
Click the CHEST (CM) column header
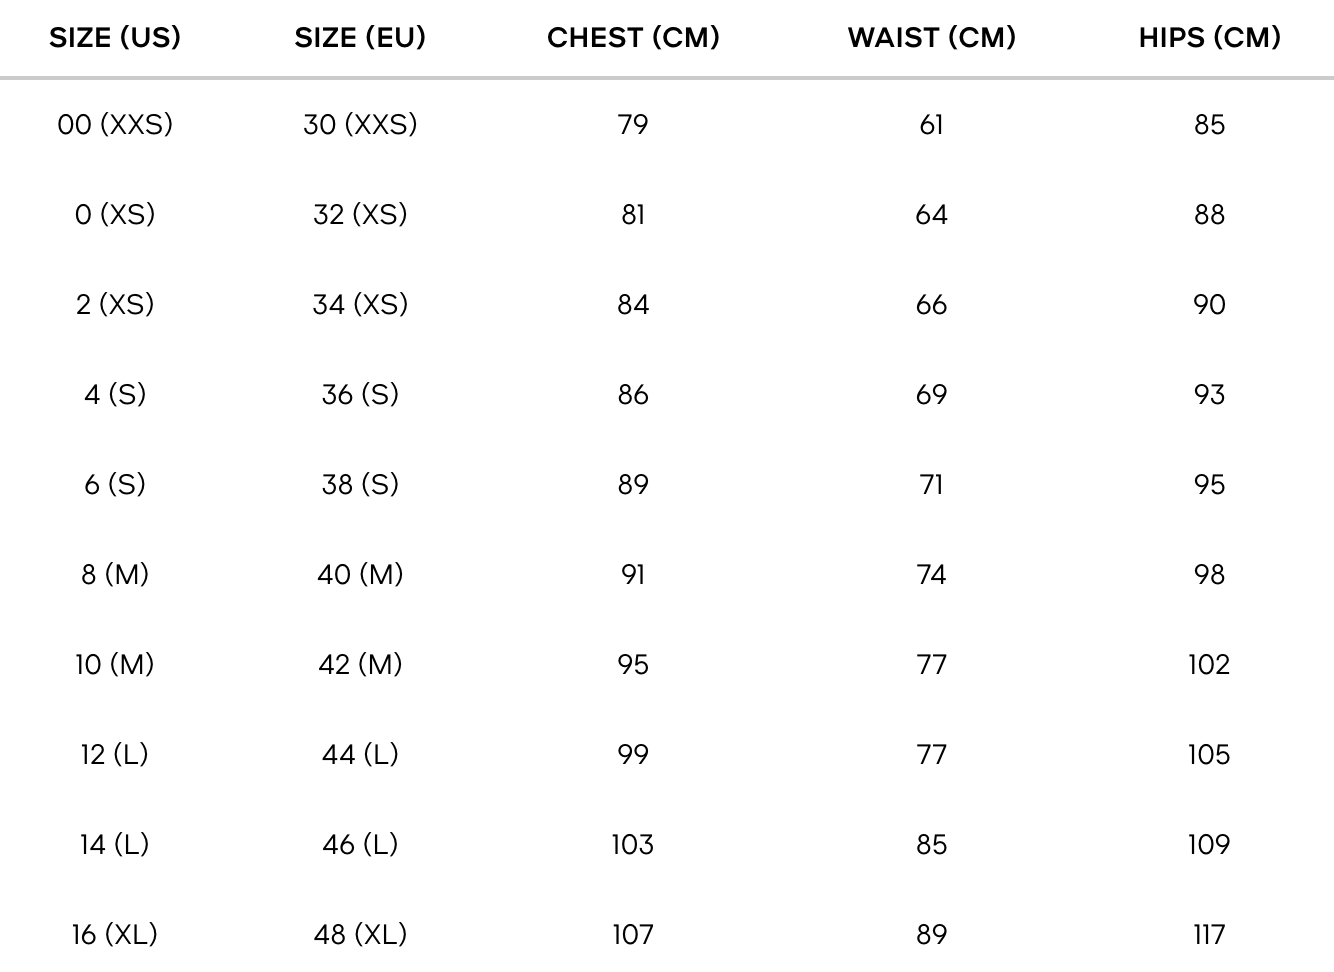coord(633,38)
